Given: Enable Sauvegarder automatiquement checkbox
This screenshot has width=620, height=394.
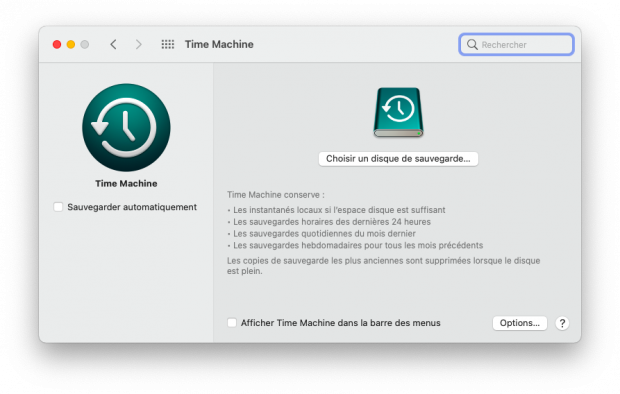Looking at the screenshot, I should tap(58, 207).
